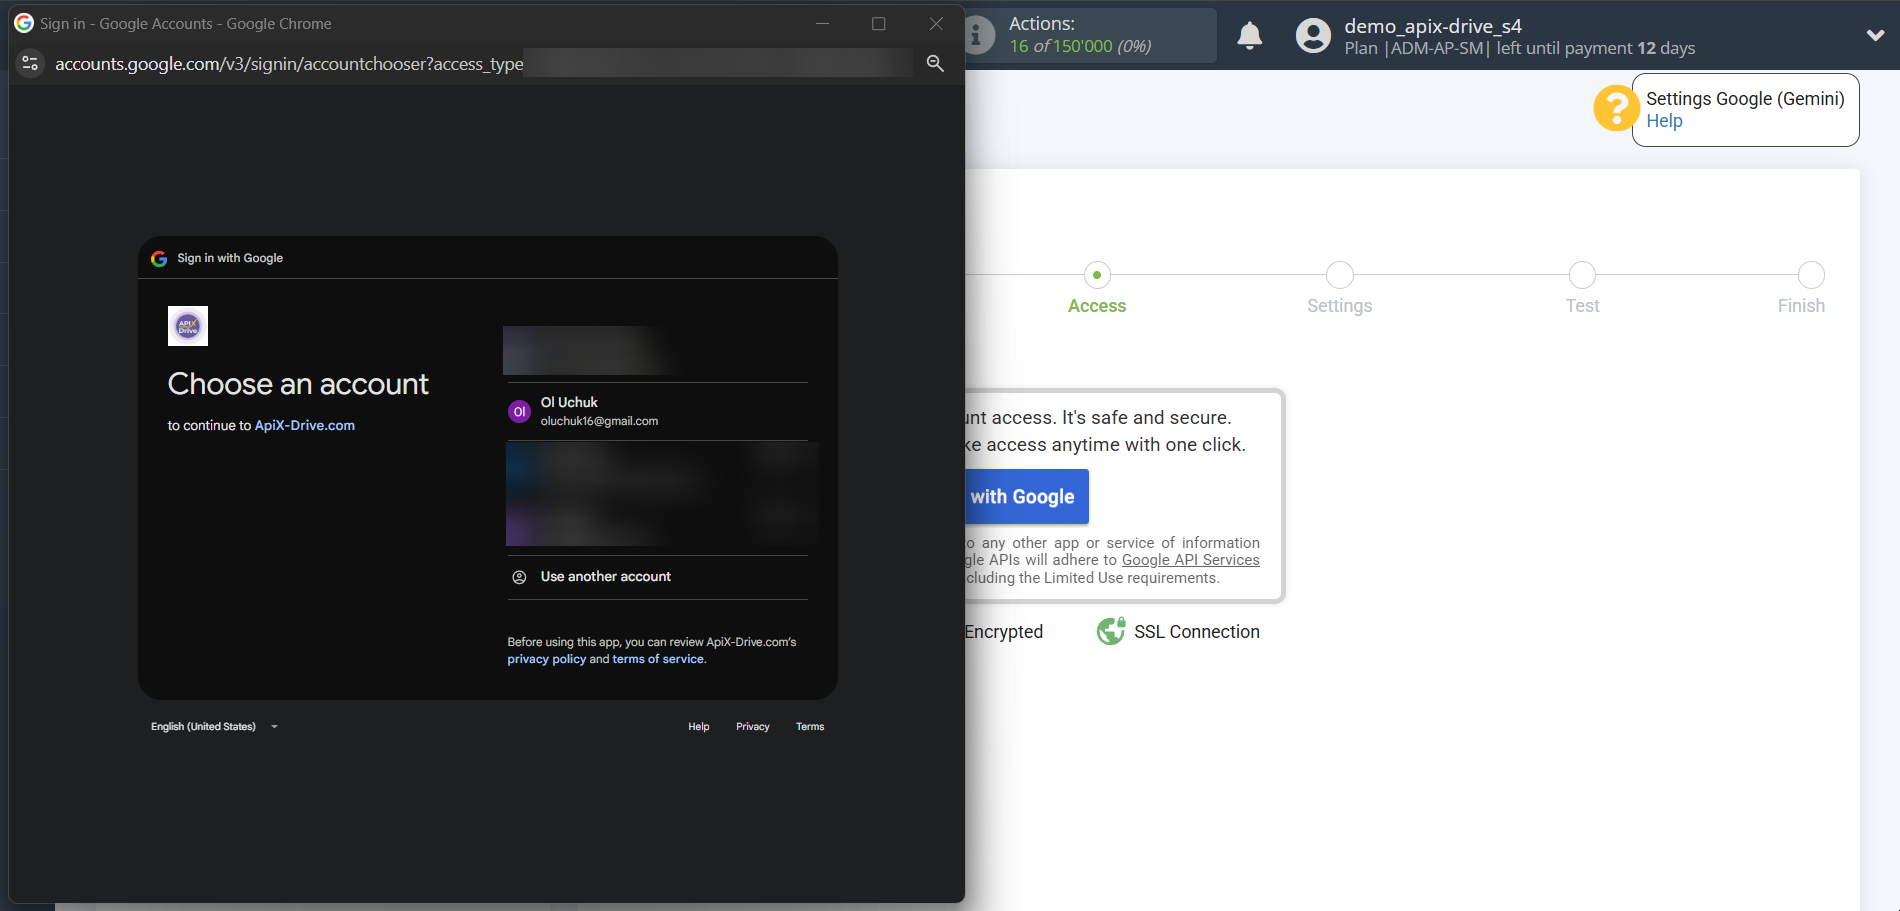
Task: Open ApiX-Drive's privacy policy link
Action: pyautogui.click(x=546, y=659)
